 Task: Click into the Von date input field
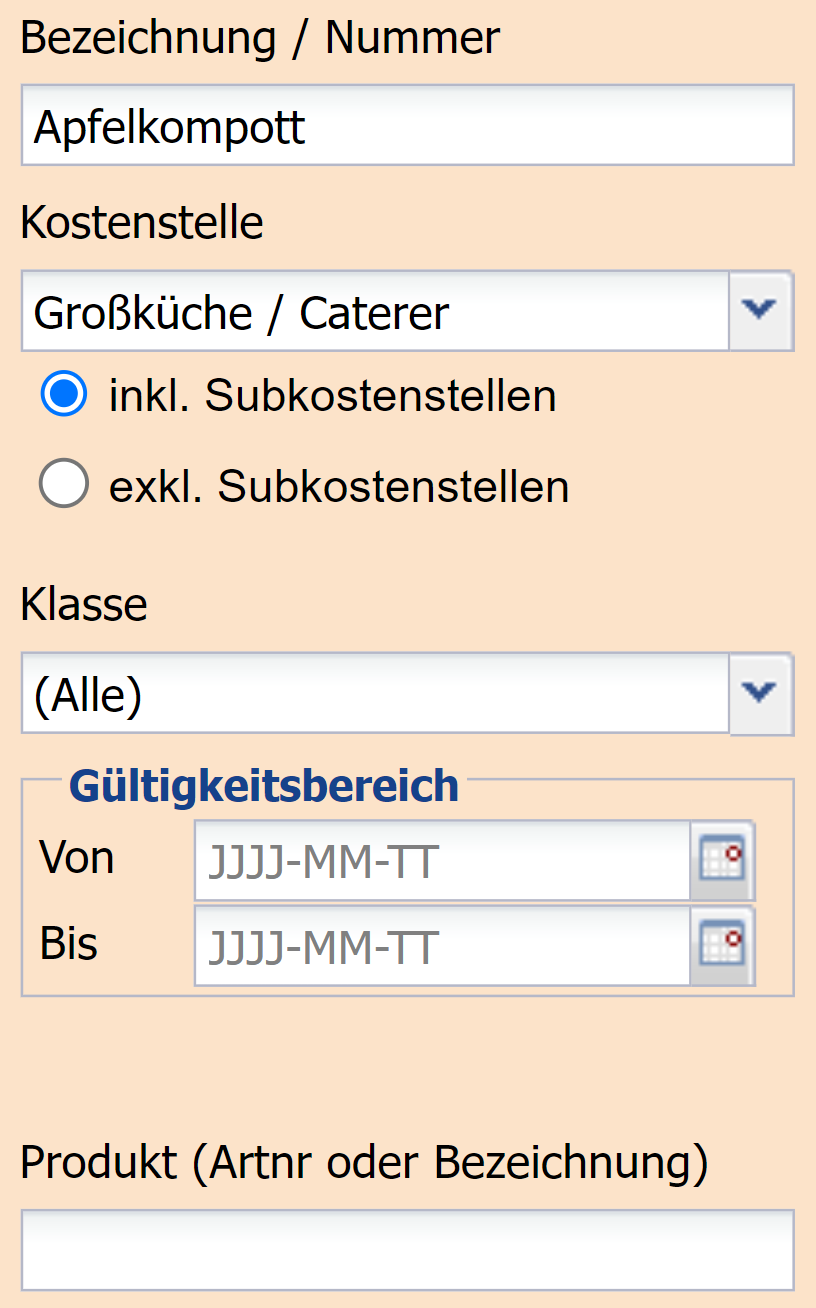click(442, 861)
